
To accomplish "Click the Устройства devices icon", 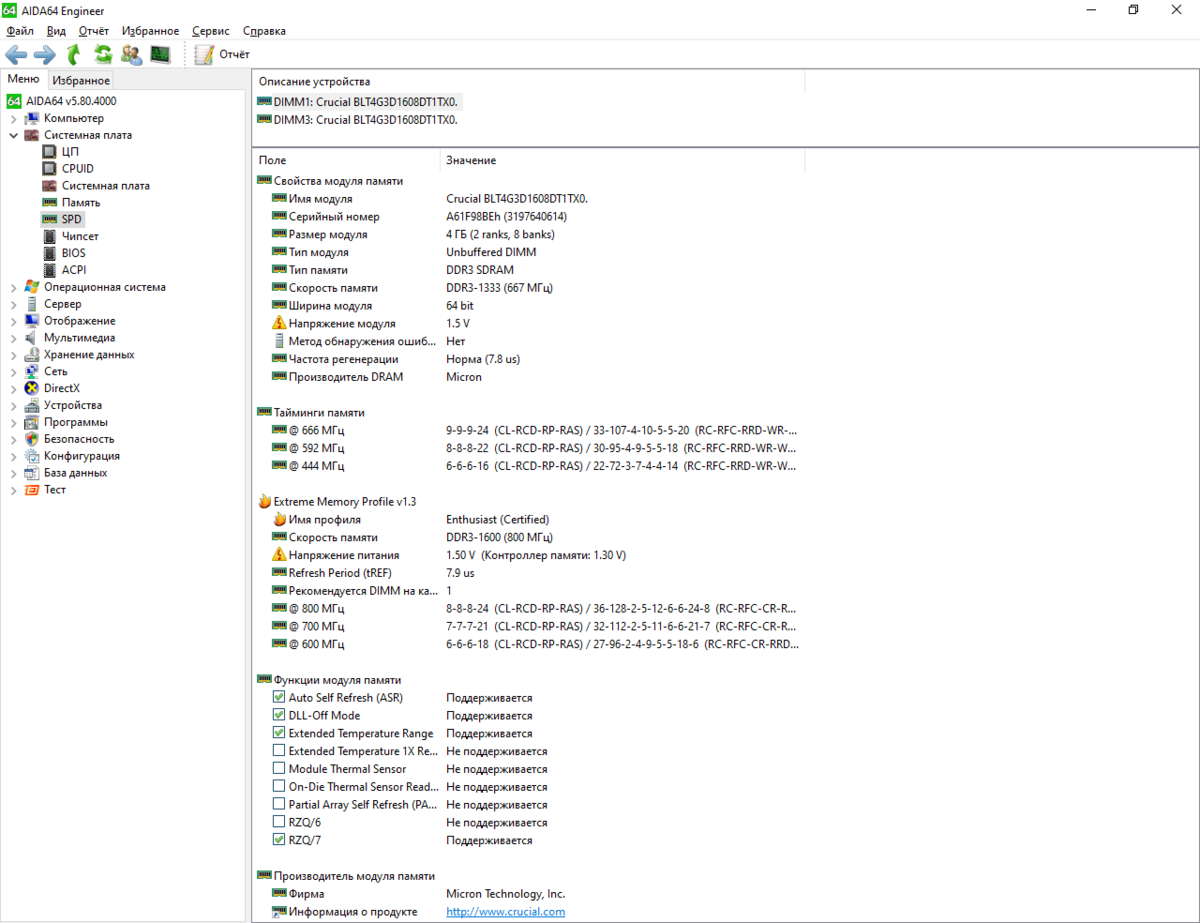I will (32, 405).
